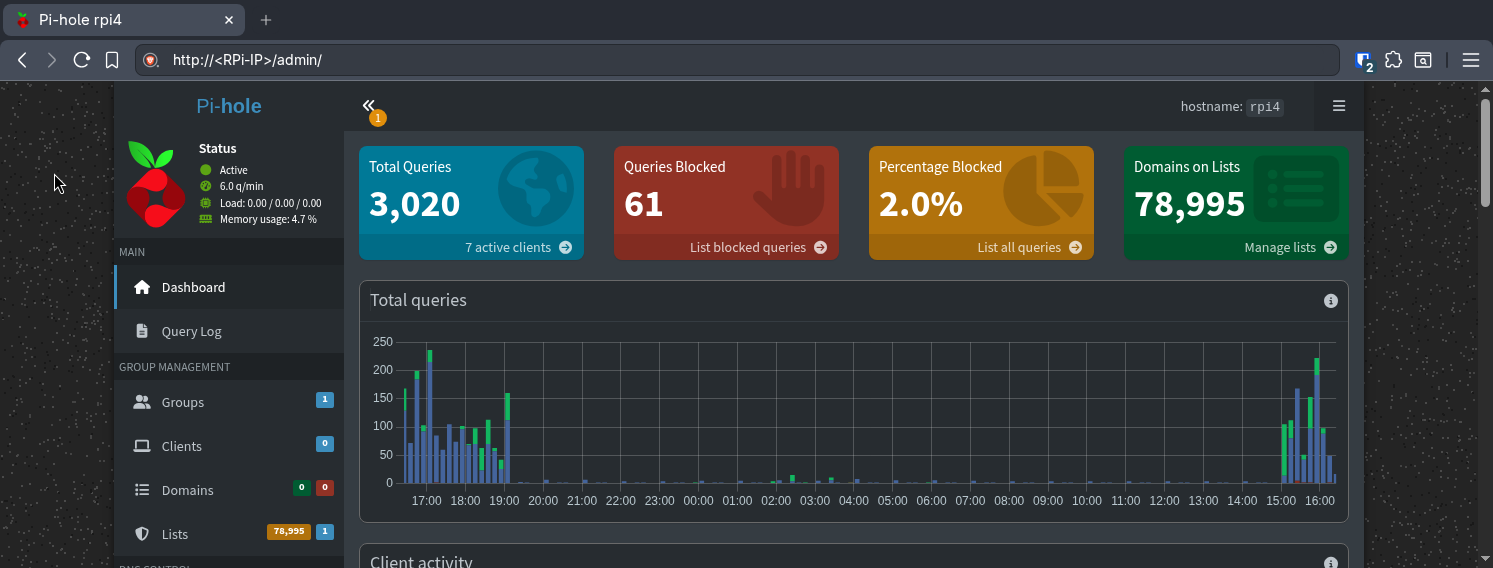The height and width of the screenshot is (568, 1493).
Task: Click the Brave shield icon in the address bar
Action: [x=151, y=60]
